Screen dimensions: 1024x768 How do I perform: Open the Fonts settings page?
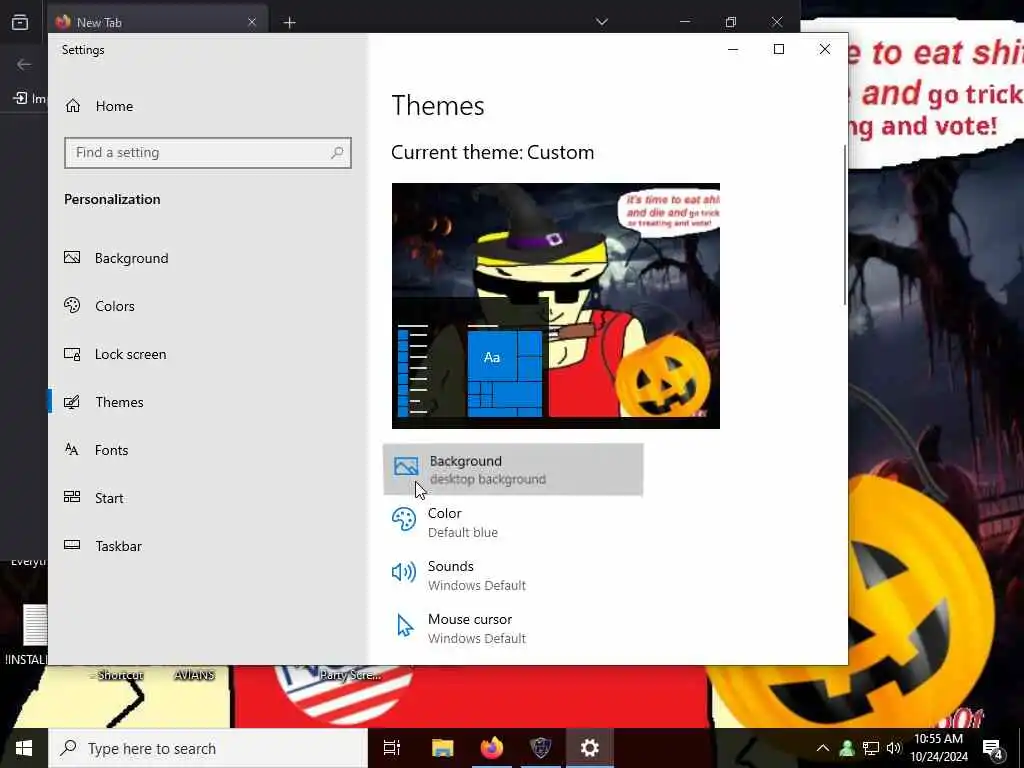coord(208,450)
